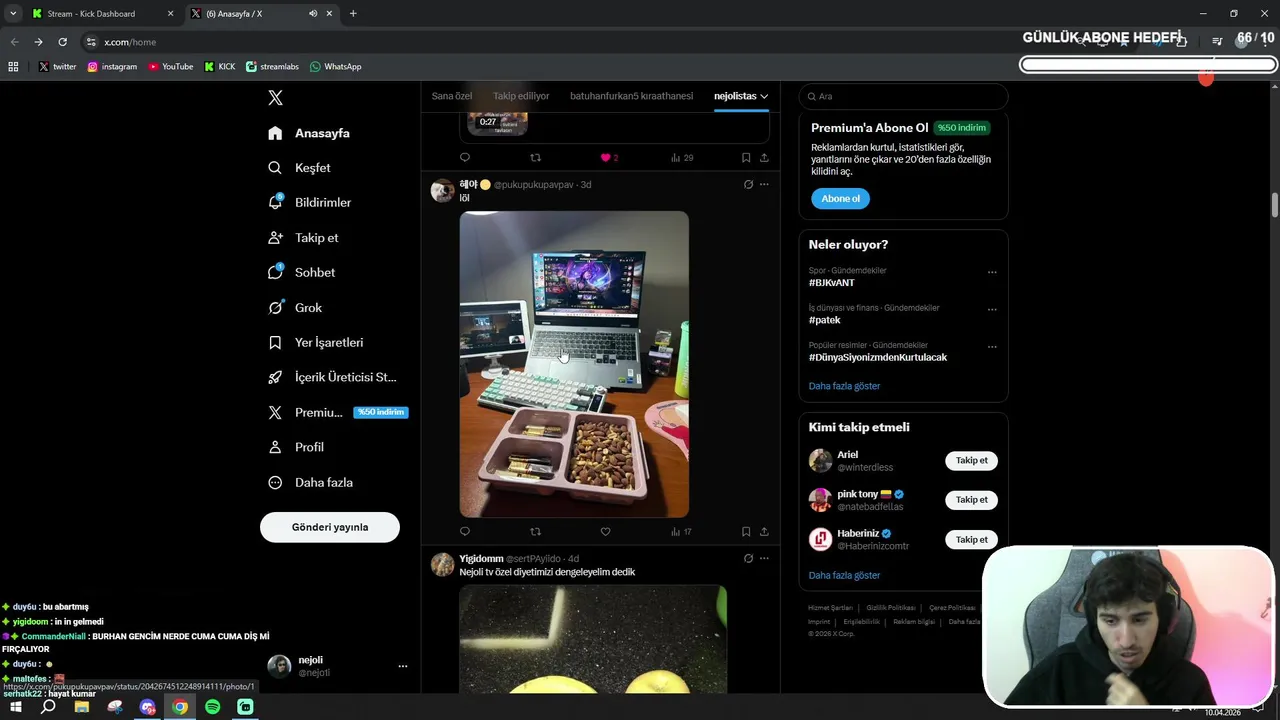Open Takip et in the sidebar
The width and height of the screenshot is (1280, 720).
click(303, 238)
